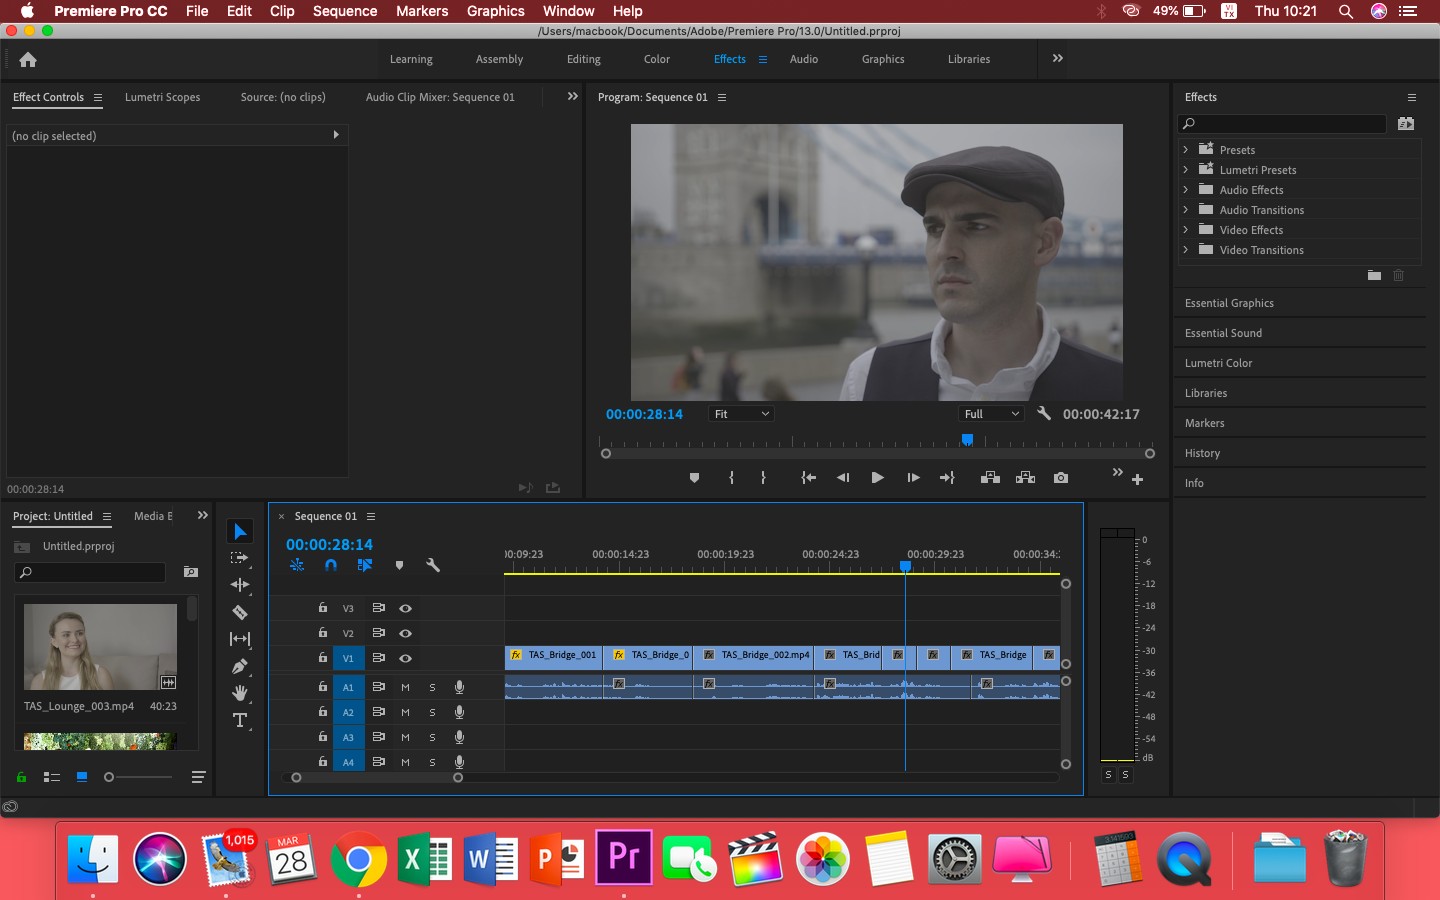The width and height of the screenshot is (1440, 900).
Task: Select the Selection tool arrow
Action: [240, 531]
